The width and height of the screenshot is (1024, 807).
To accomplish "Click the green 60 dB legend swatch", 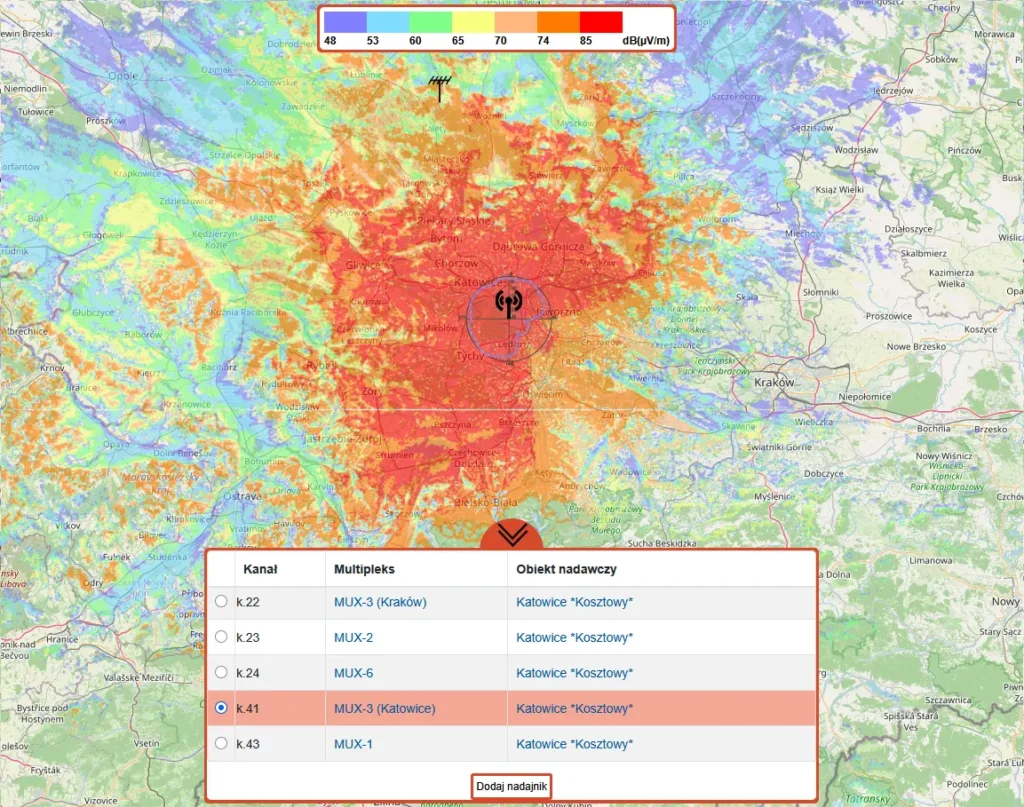I will (x=430, y=22).
